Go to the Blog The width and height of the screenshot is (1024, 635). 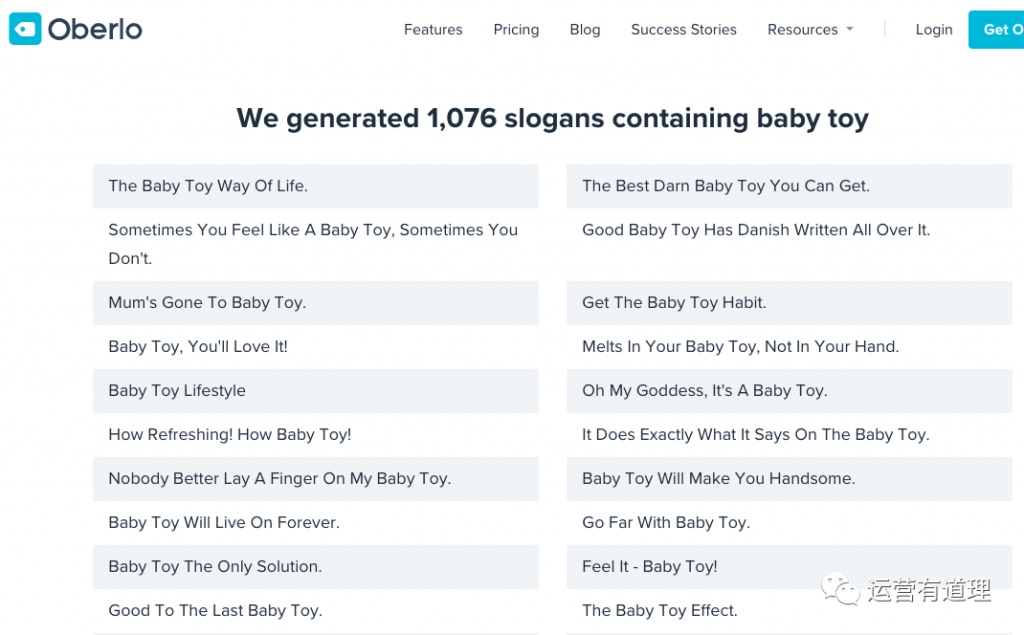coord(584,29)
